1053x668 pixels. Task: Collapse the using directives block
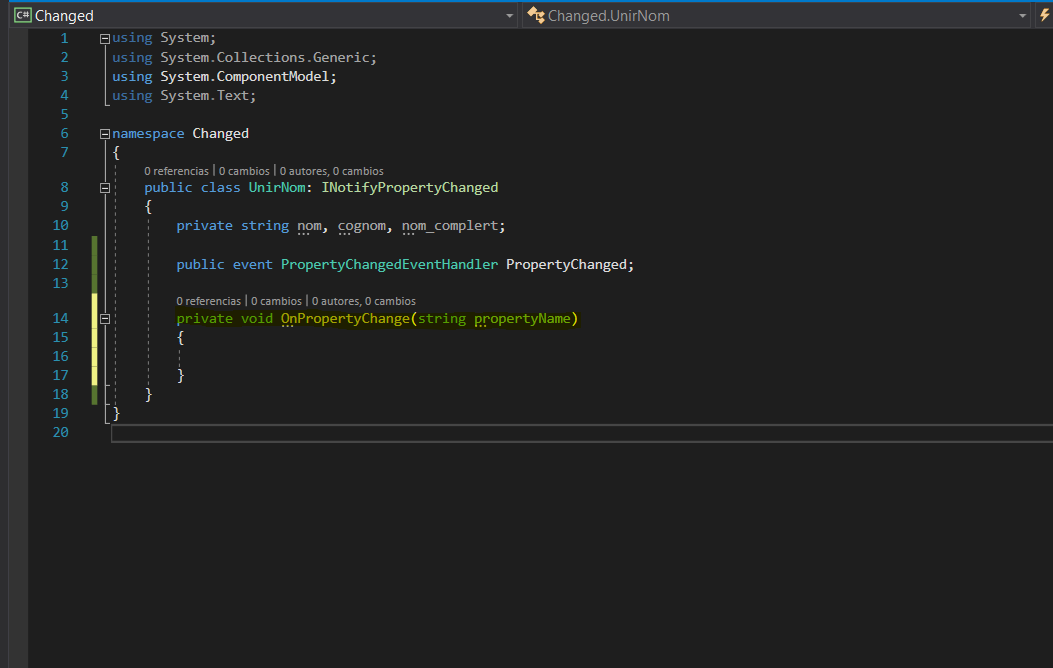tap(105, 38)
